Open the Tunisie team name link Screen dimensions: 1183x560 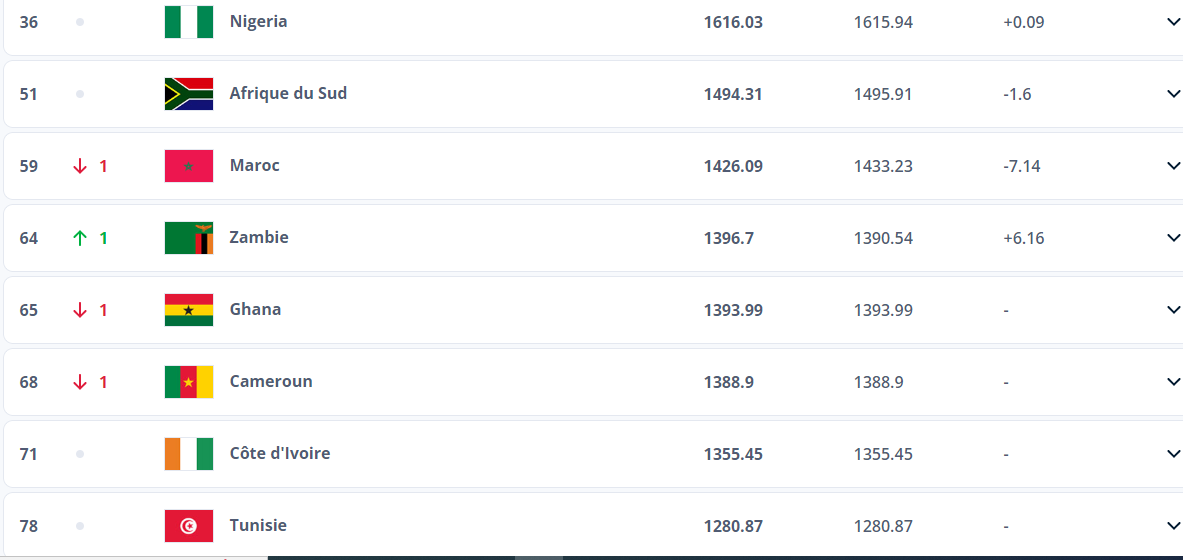(258, 526)
